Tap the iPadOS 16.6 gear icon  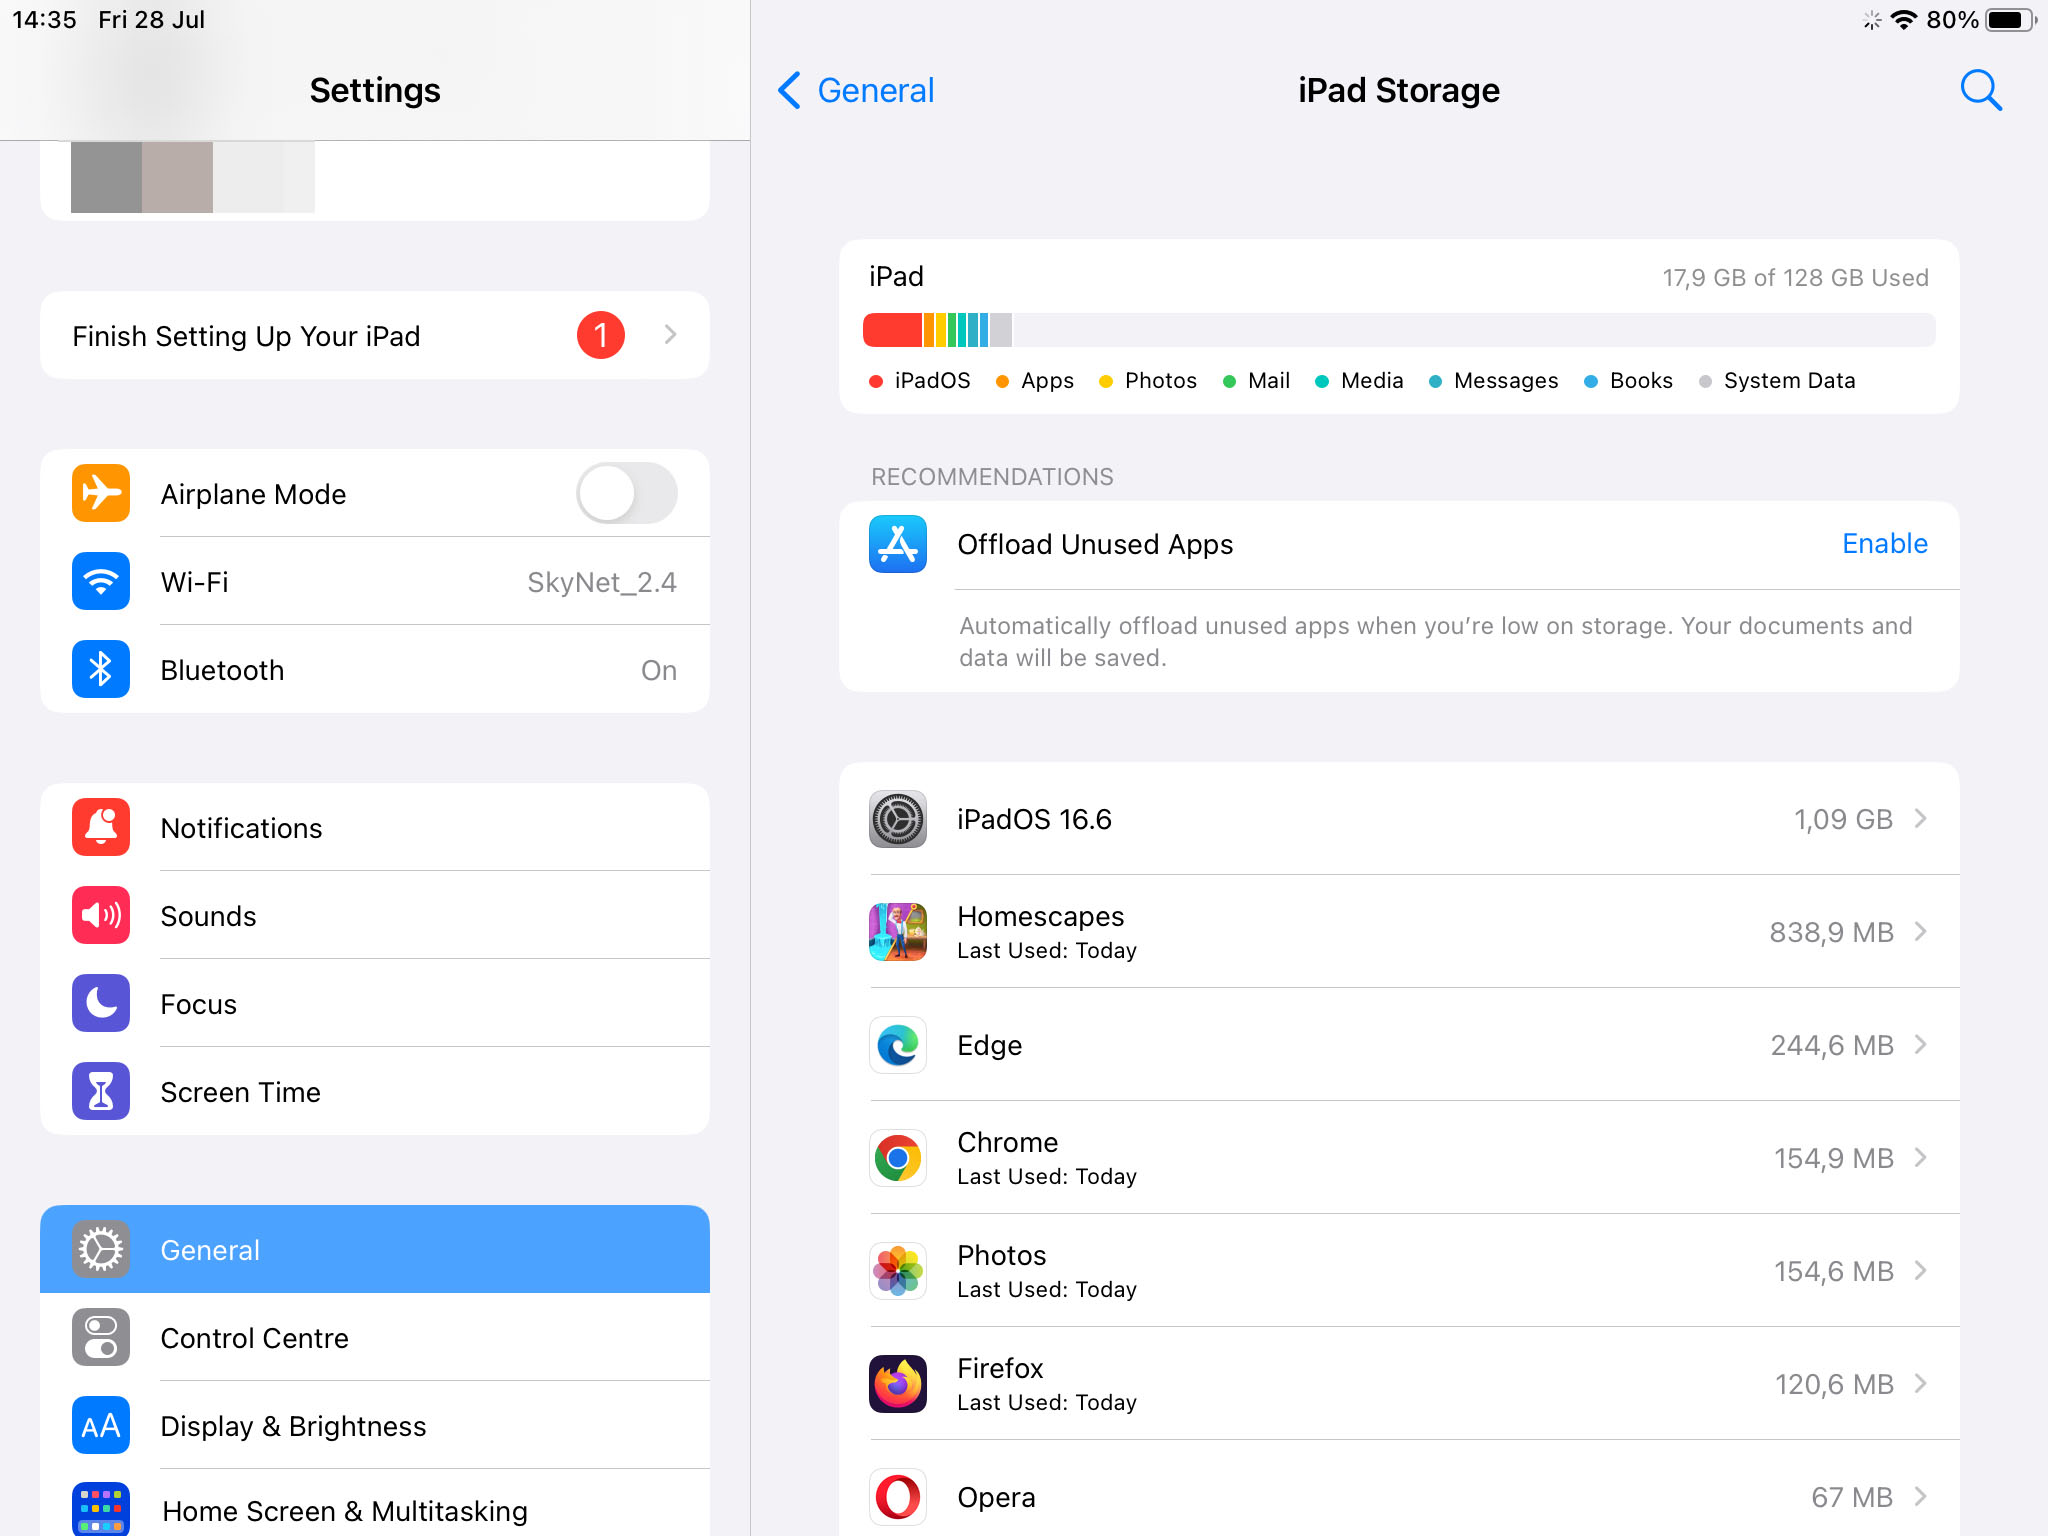click(x=898, y=819)
